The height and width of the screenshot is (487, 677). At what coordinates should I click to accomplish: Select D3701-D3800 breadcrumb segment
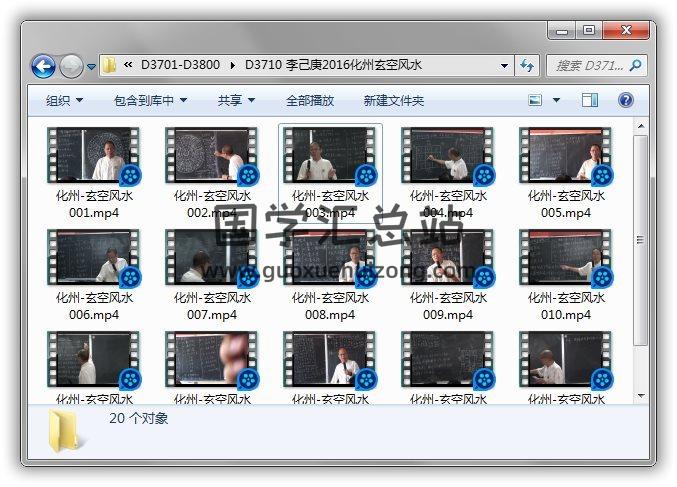point(180,65)
